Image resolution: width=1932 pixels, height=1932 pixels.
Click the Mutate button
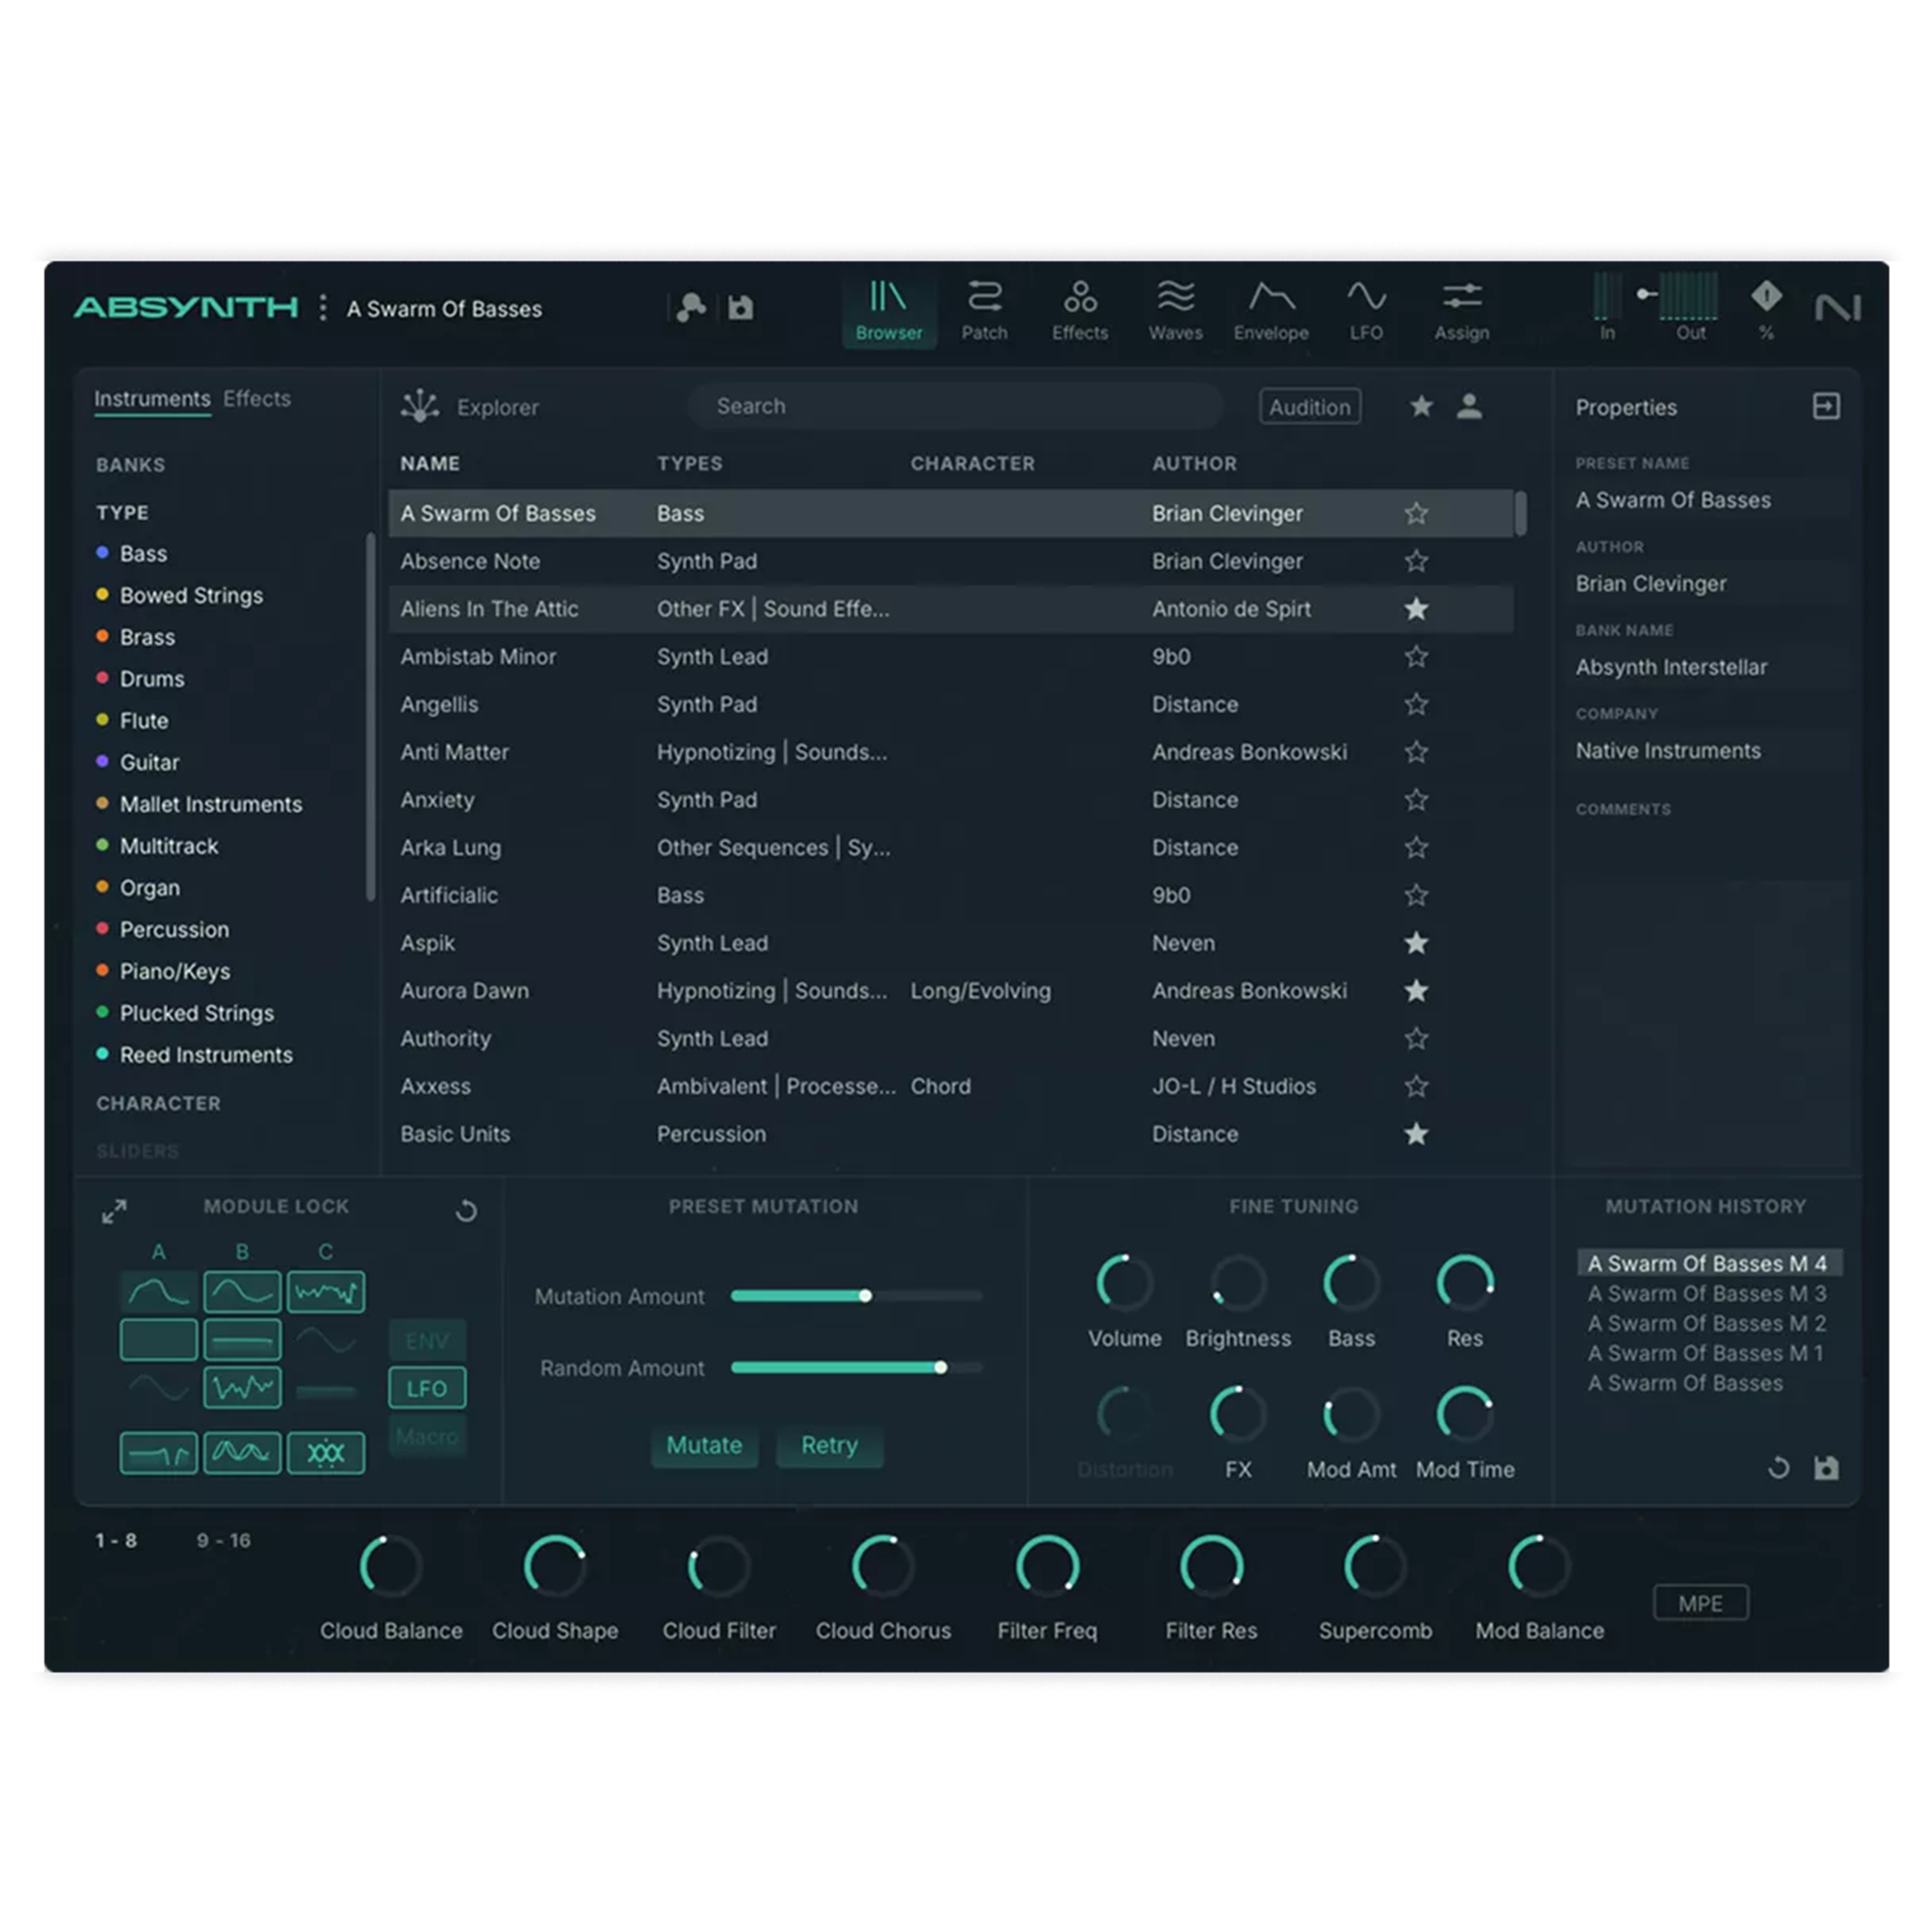[704, 1446]
